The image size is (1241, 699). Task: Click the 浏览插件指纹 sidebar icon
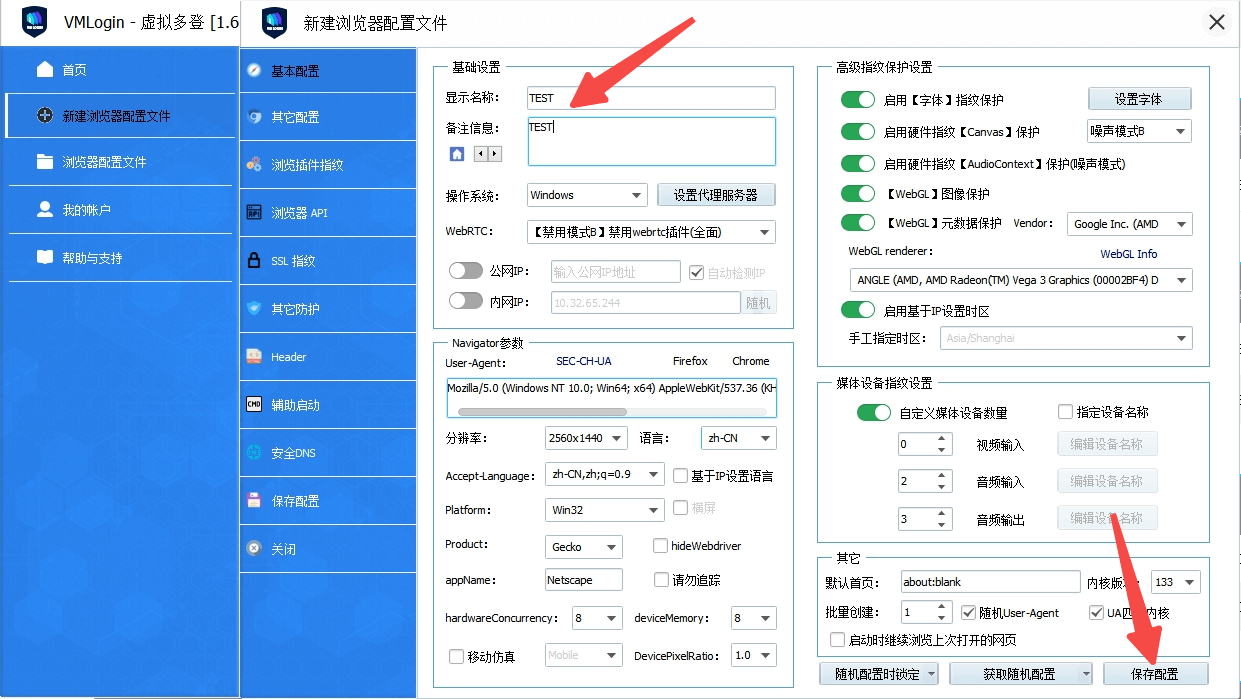(x=254, y=165)
